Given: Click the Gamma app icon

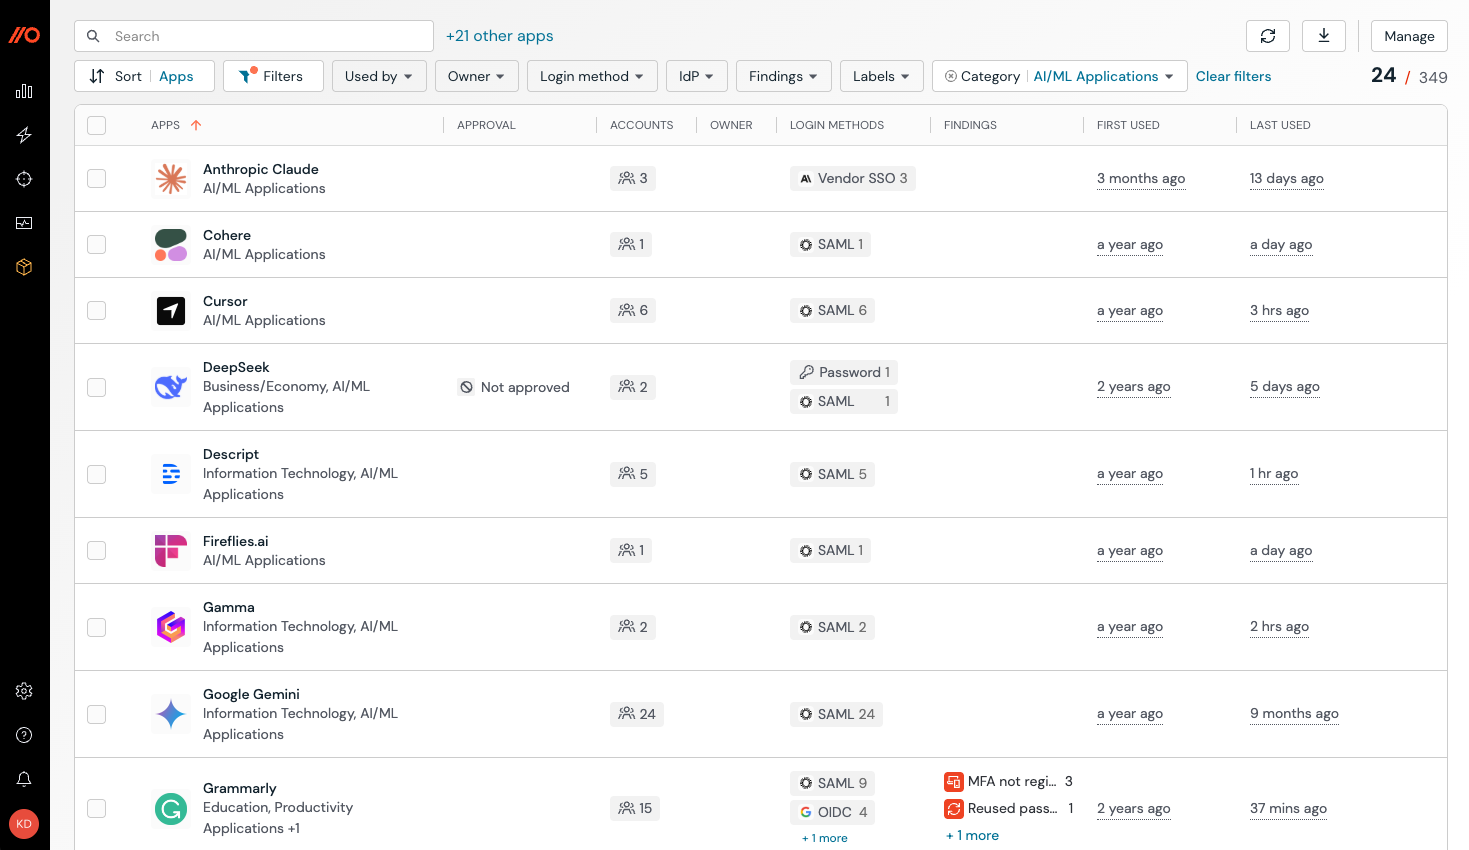Looking at the screenshot, I should coord(171,627).
